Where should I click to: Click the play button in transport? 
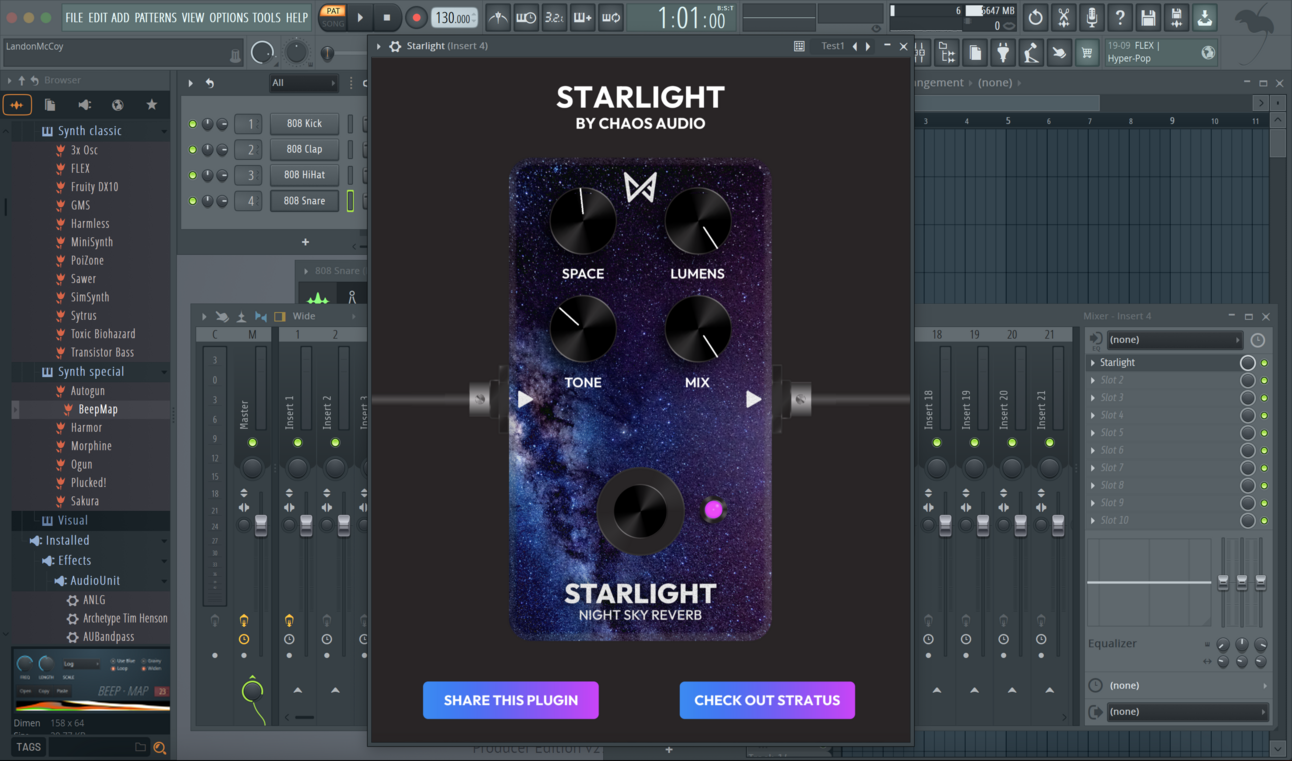pyautogui.click(x=360, y=18)
